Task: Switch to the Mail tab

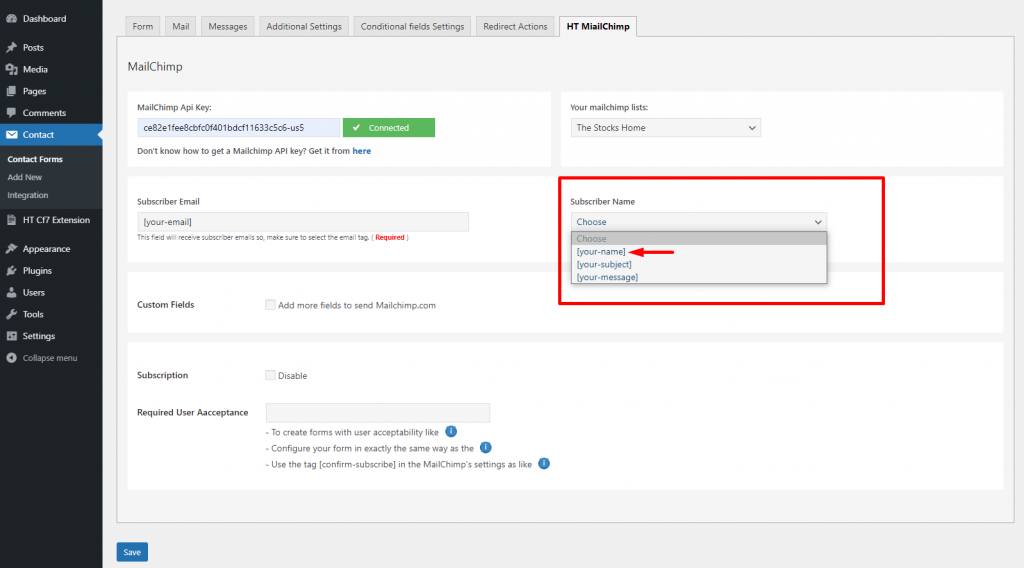Action: point(180,27)
